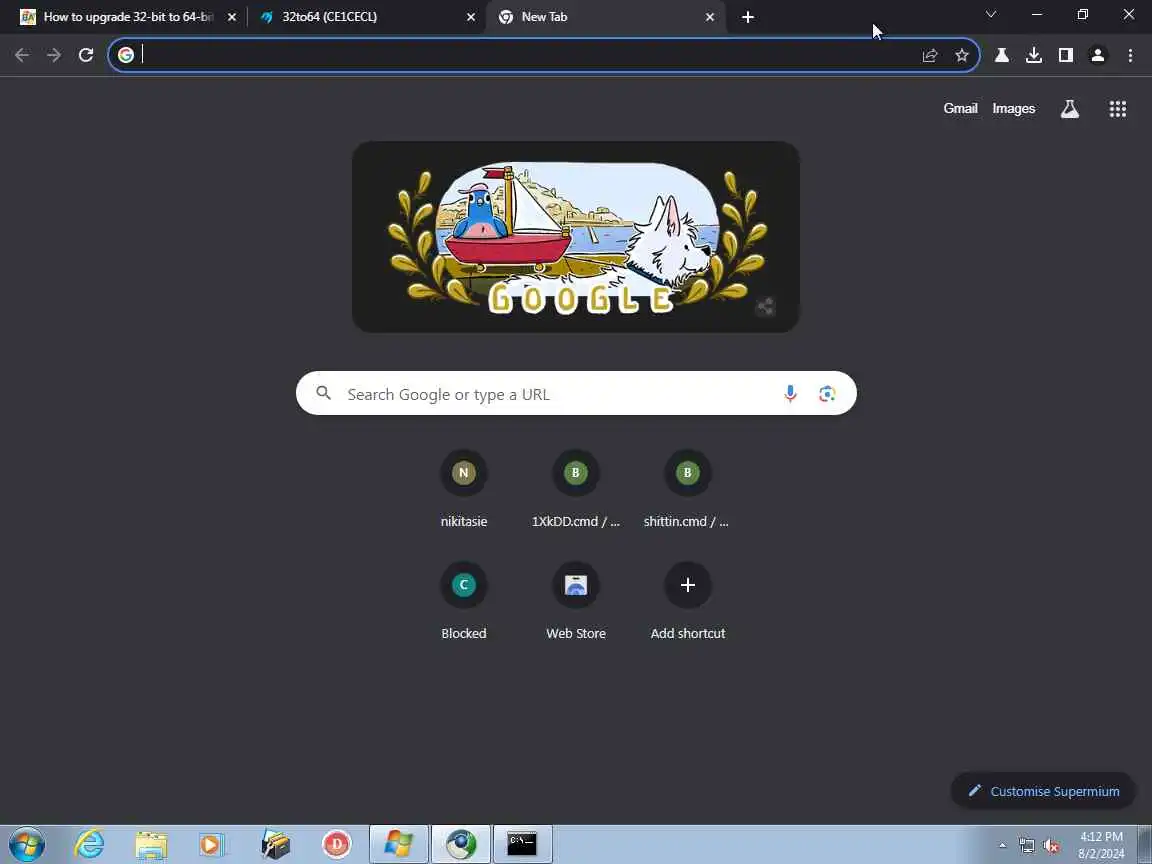
Task: Click the muted volume tray icon
Action: [1051, 846]
